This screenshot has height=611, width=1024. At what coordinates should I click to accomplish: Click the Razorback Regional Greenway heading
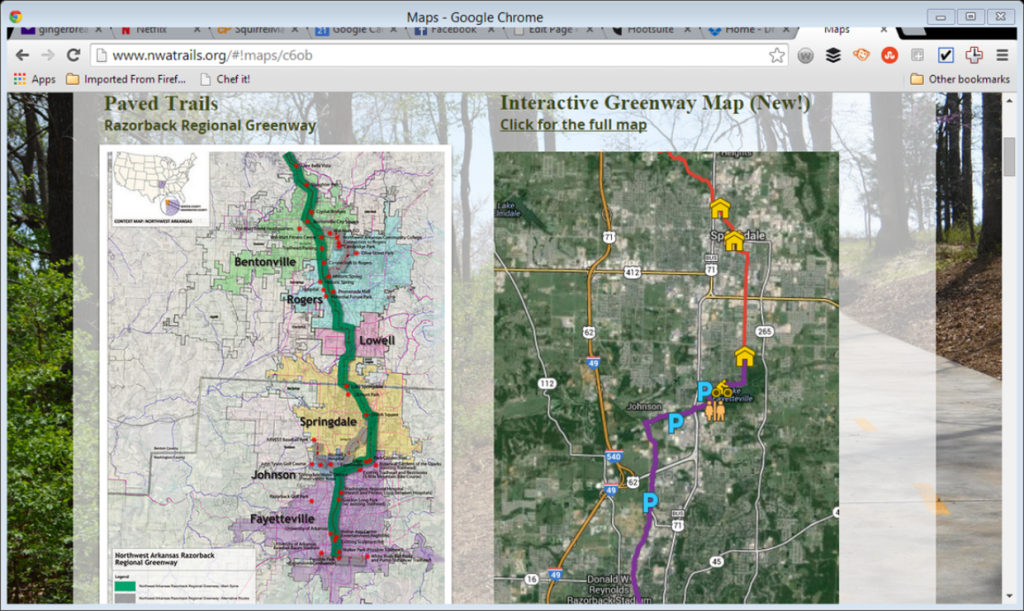tap(210, 125)
